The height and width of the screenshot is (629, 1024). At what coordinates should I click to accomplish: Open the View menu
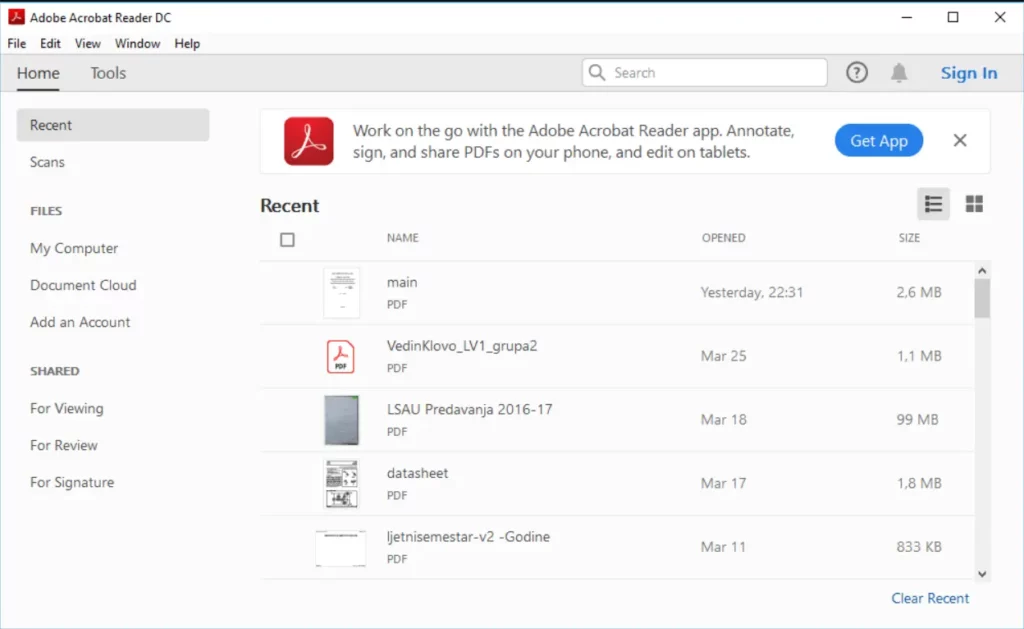[87, 43]
